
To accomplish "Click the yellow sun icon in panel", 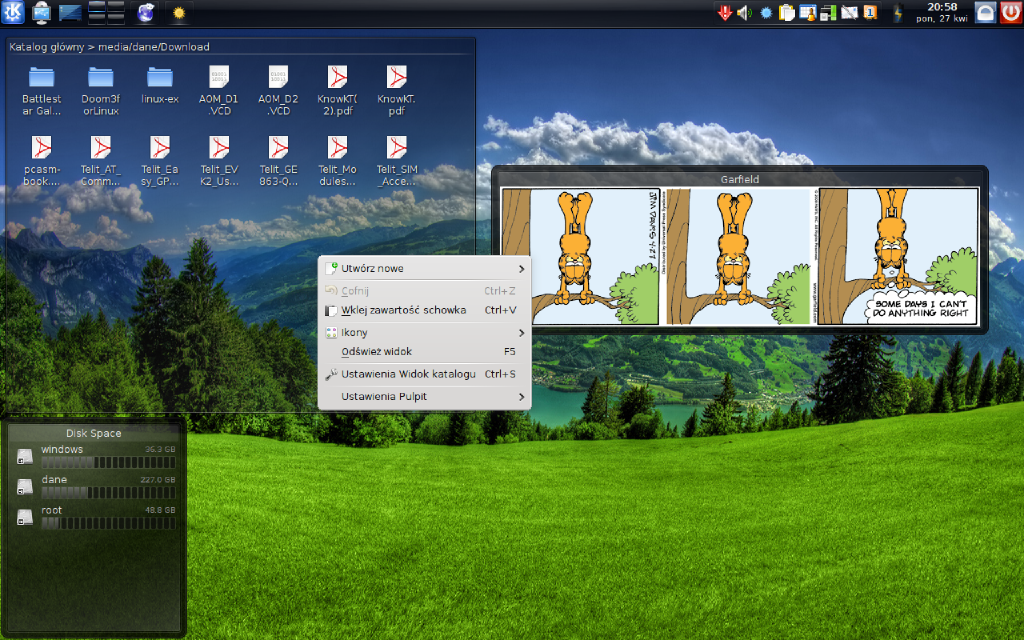I will pyautogui.click(x=178, y=13).
